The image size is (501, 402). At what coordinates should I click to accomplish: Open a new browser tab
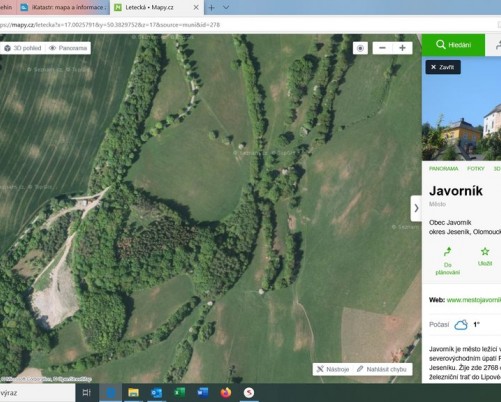(x=211, y=7)
